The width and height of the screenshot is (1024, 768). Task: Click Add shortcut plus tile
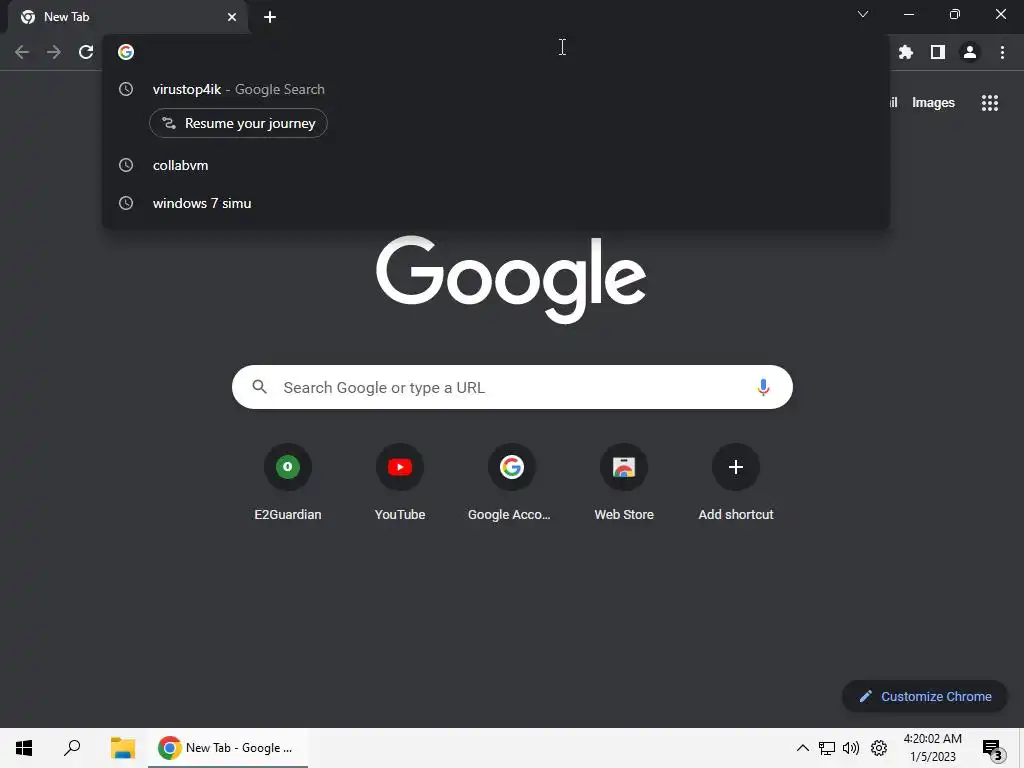tap(735, 482)
